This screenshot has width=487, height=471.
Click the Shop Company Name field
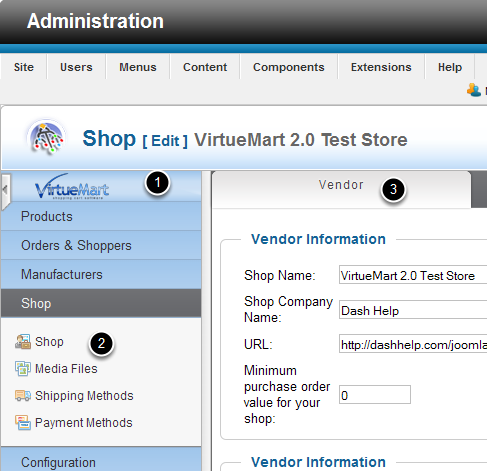(x=413, y=310)
